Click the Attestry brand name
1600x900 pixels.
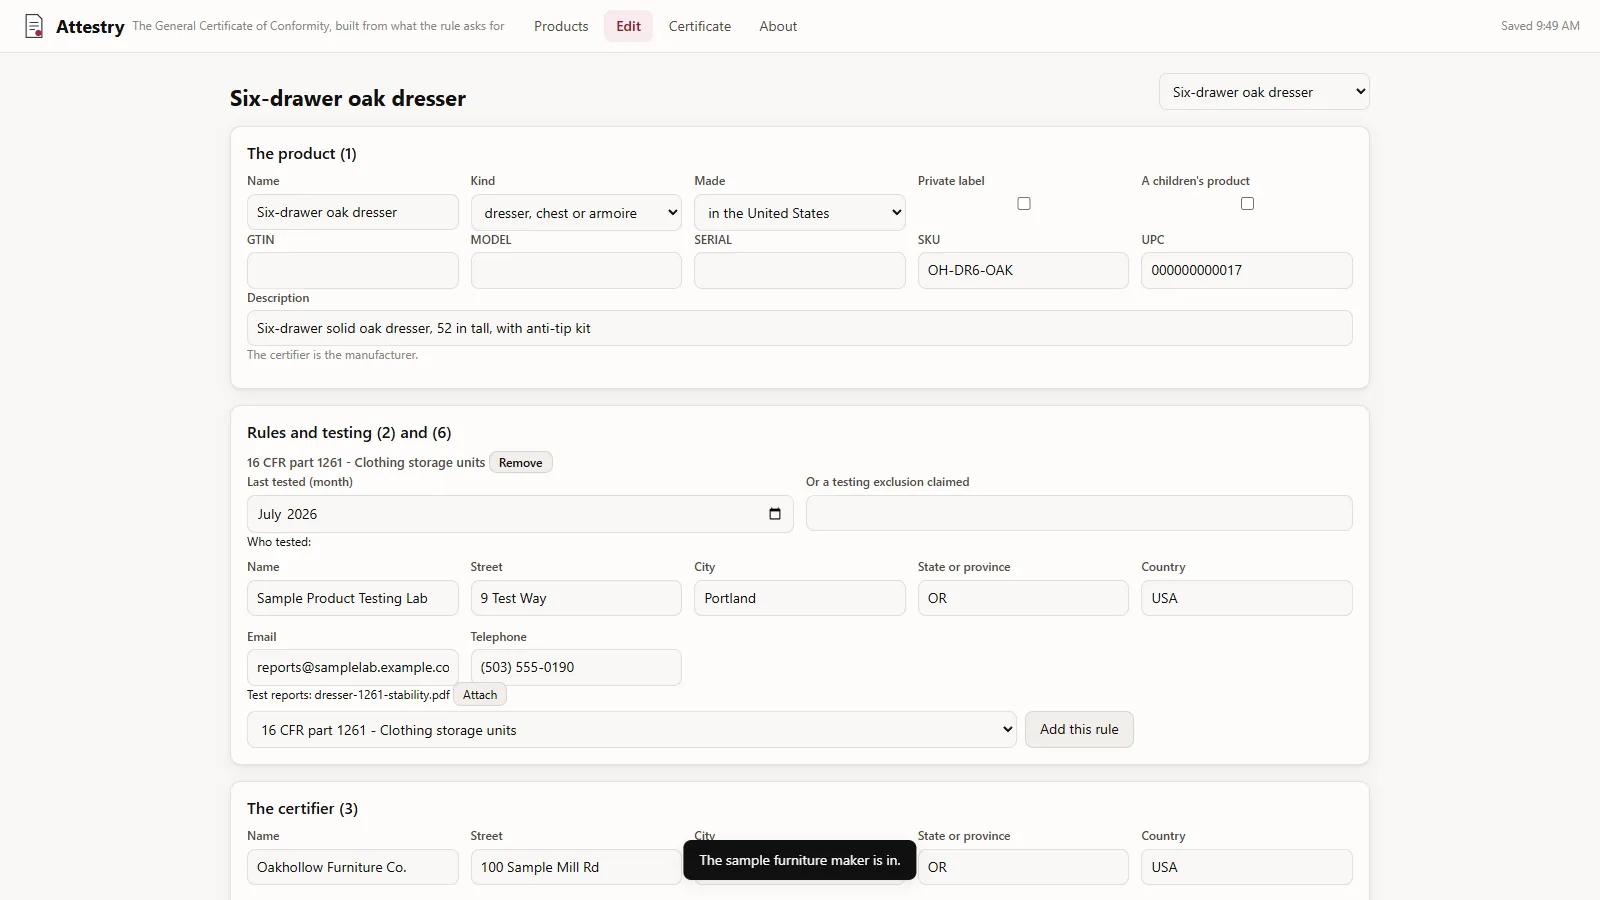tap(90, 27)
